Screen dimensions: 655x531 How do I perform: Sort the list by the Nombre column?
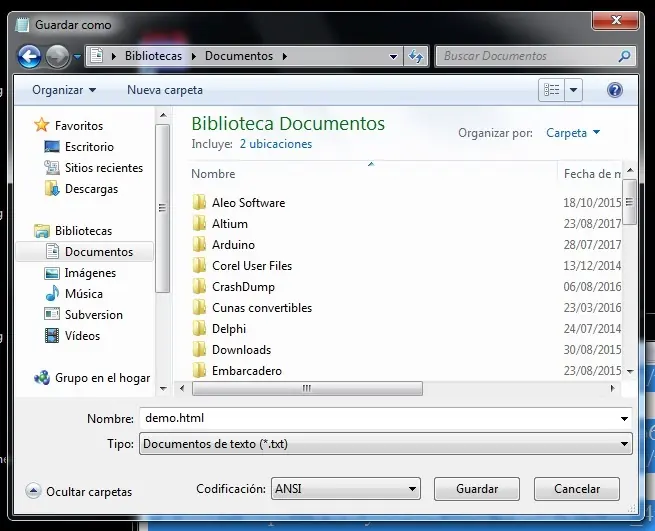pyautogui.click(x=213, y=174)
